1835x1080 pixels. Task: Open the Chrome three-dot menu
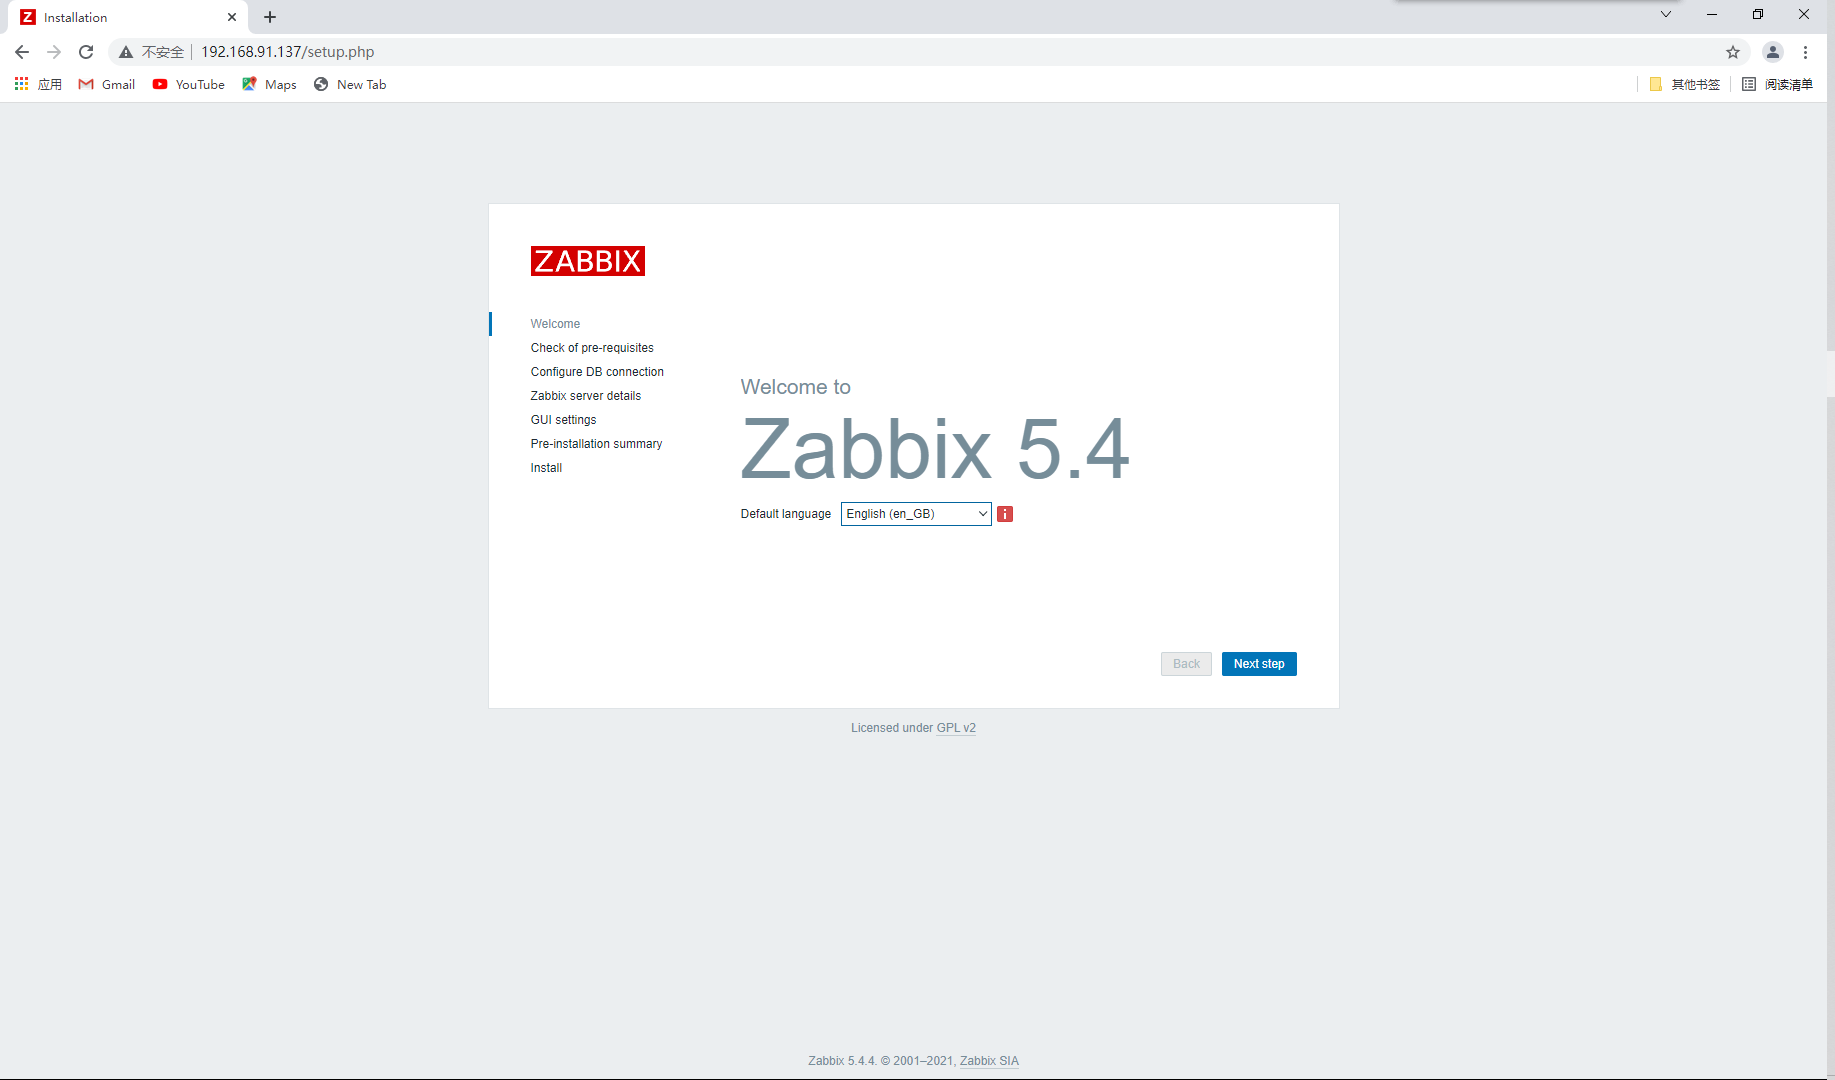pyautogui.click(x=1806, y=52)
